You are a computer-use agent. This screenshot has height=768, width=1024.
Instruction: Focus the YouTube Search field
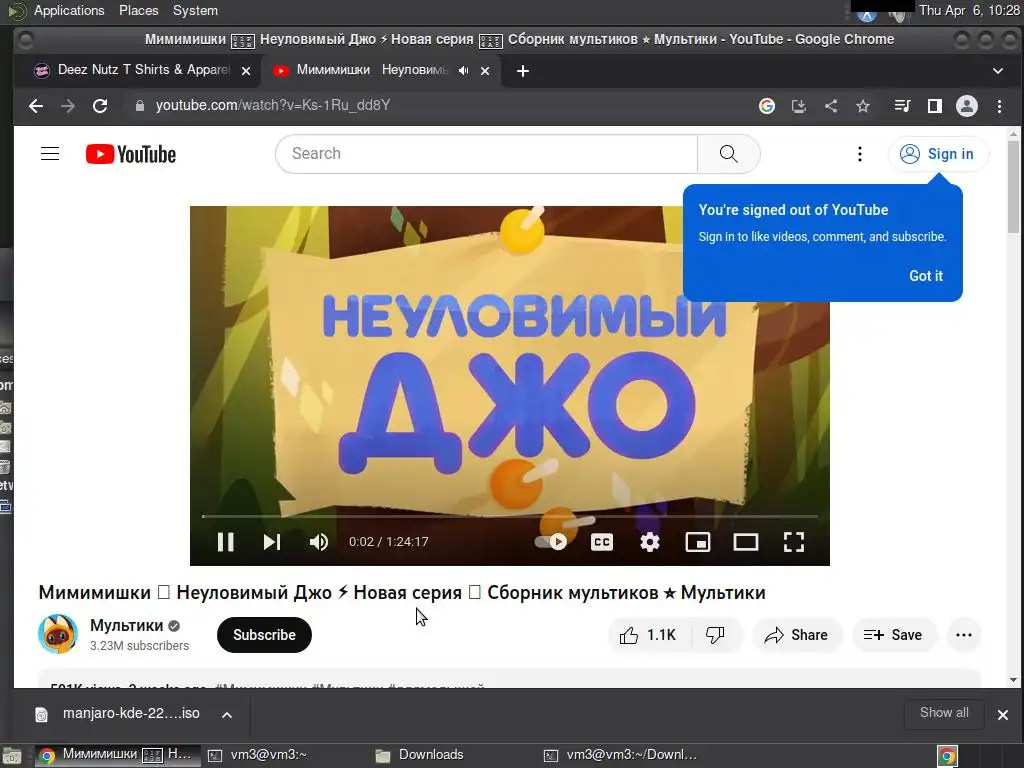click(487, 154)
